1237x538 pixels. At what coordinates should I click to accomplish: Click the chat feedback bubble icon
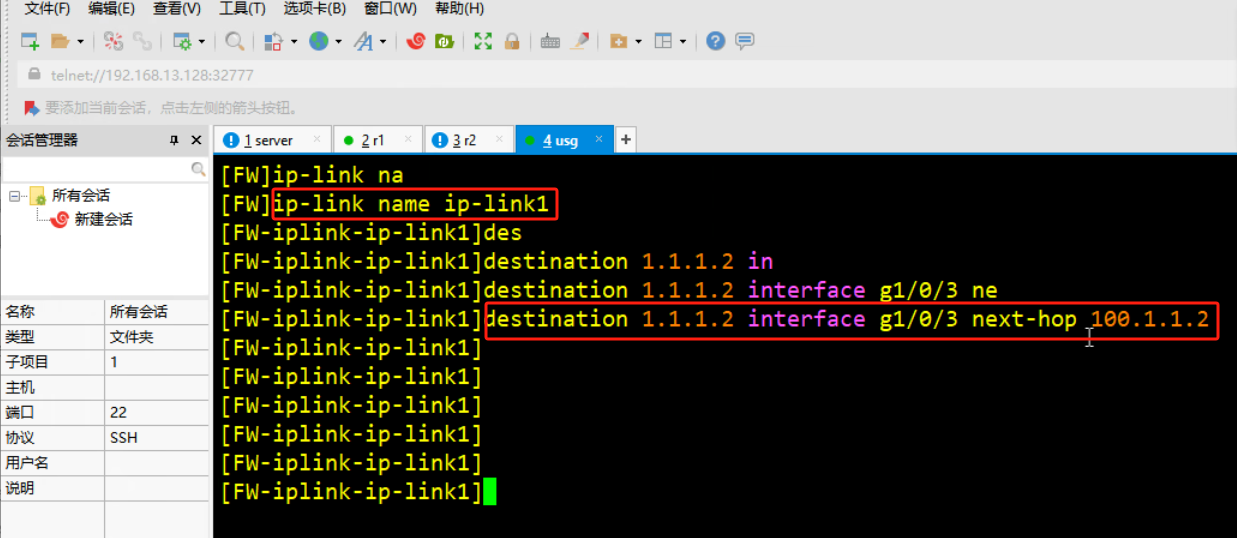pos(744,41)
